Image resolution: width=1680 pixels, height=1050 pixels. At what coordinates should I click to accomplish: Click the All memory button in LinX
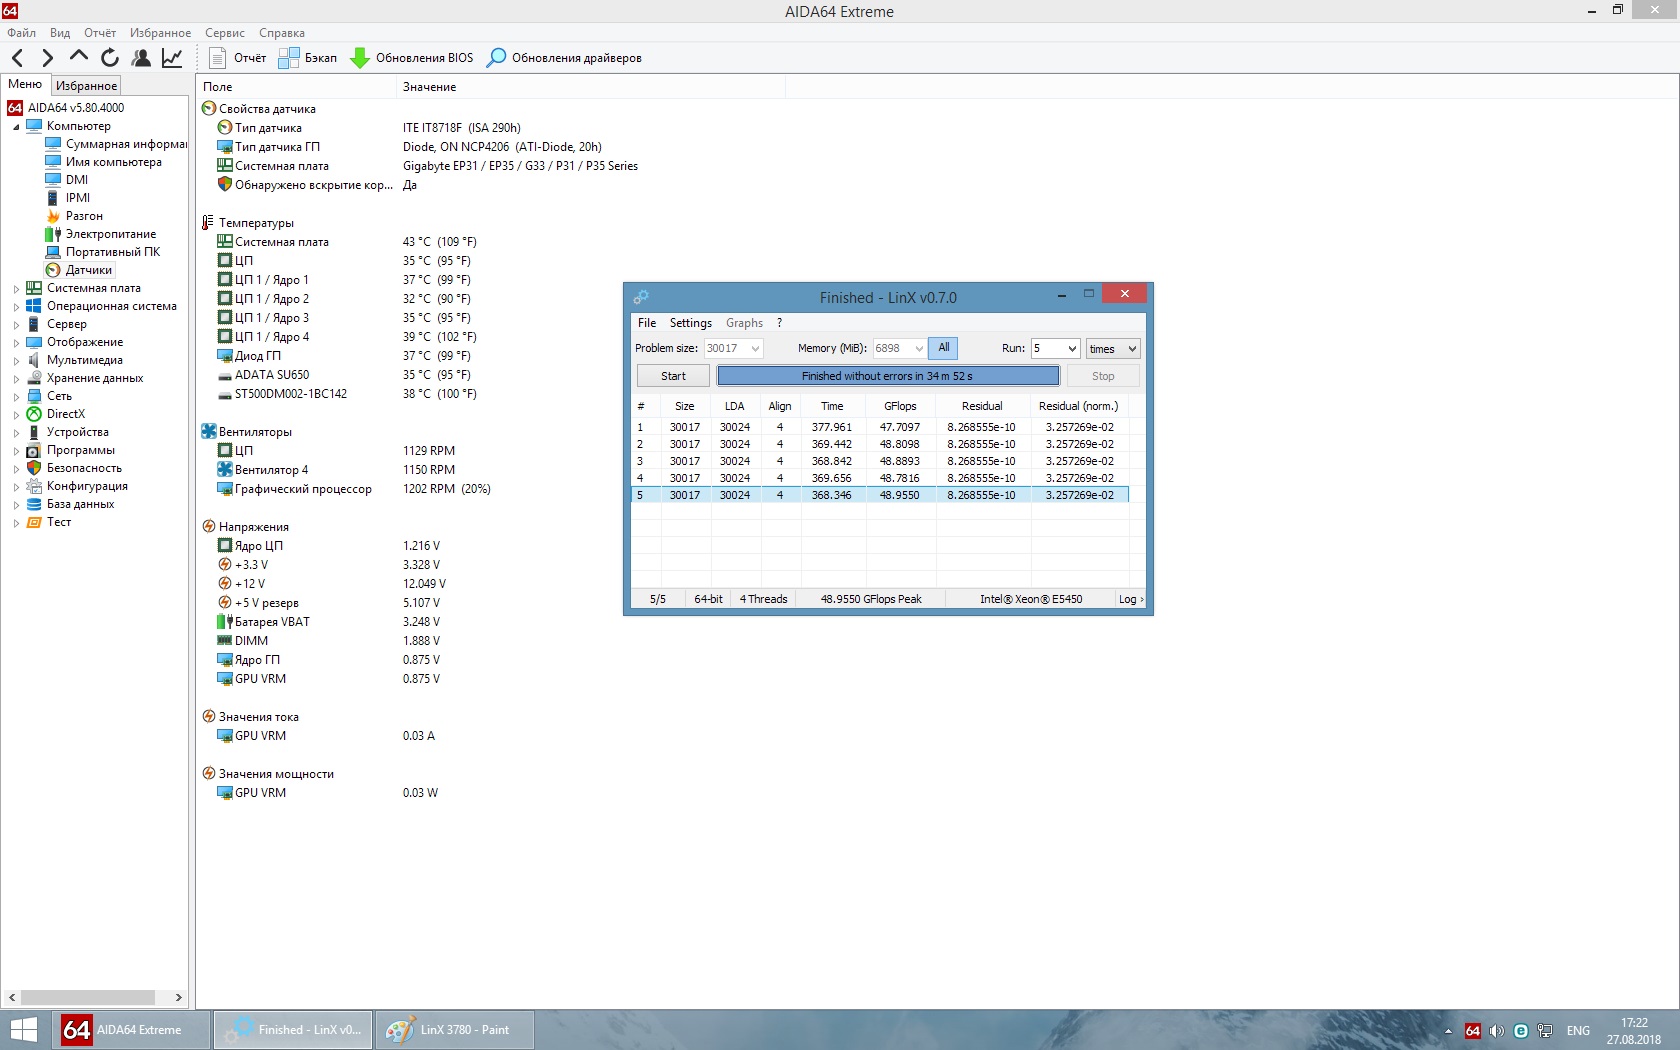click(x=943, y=348)
